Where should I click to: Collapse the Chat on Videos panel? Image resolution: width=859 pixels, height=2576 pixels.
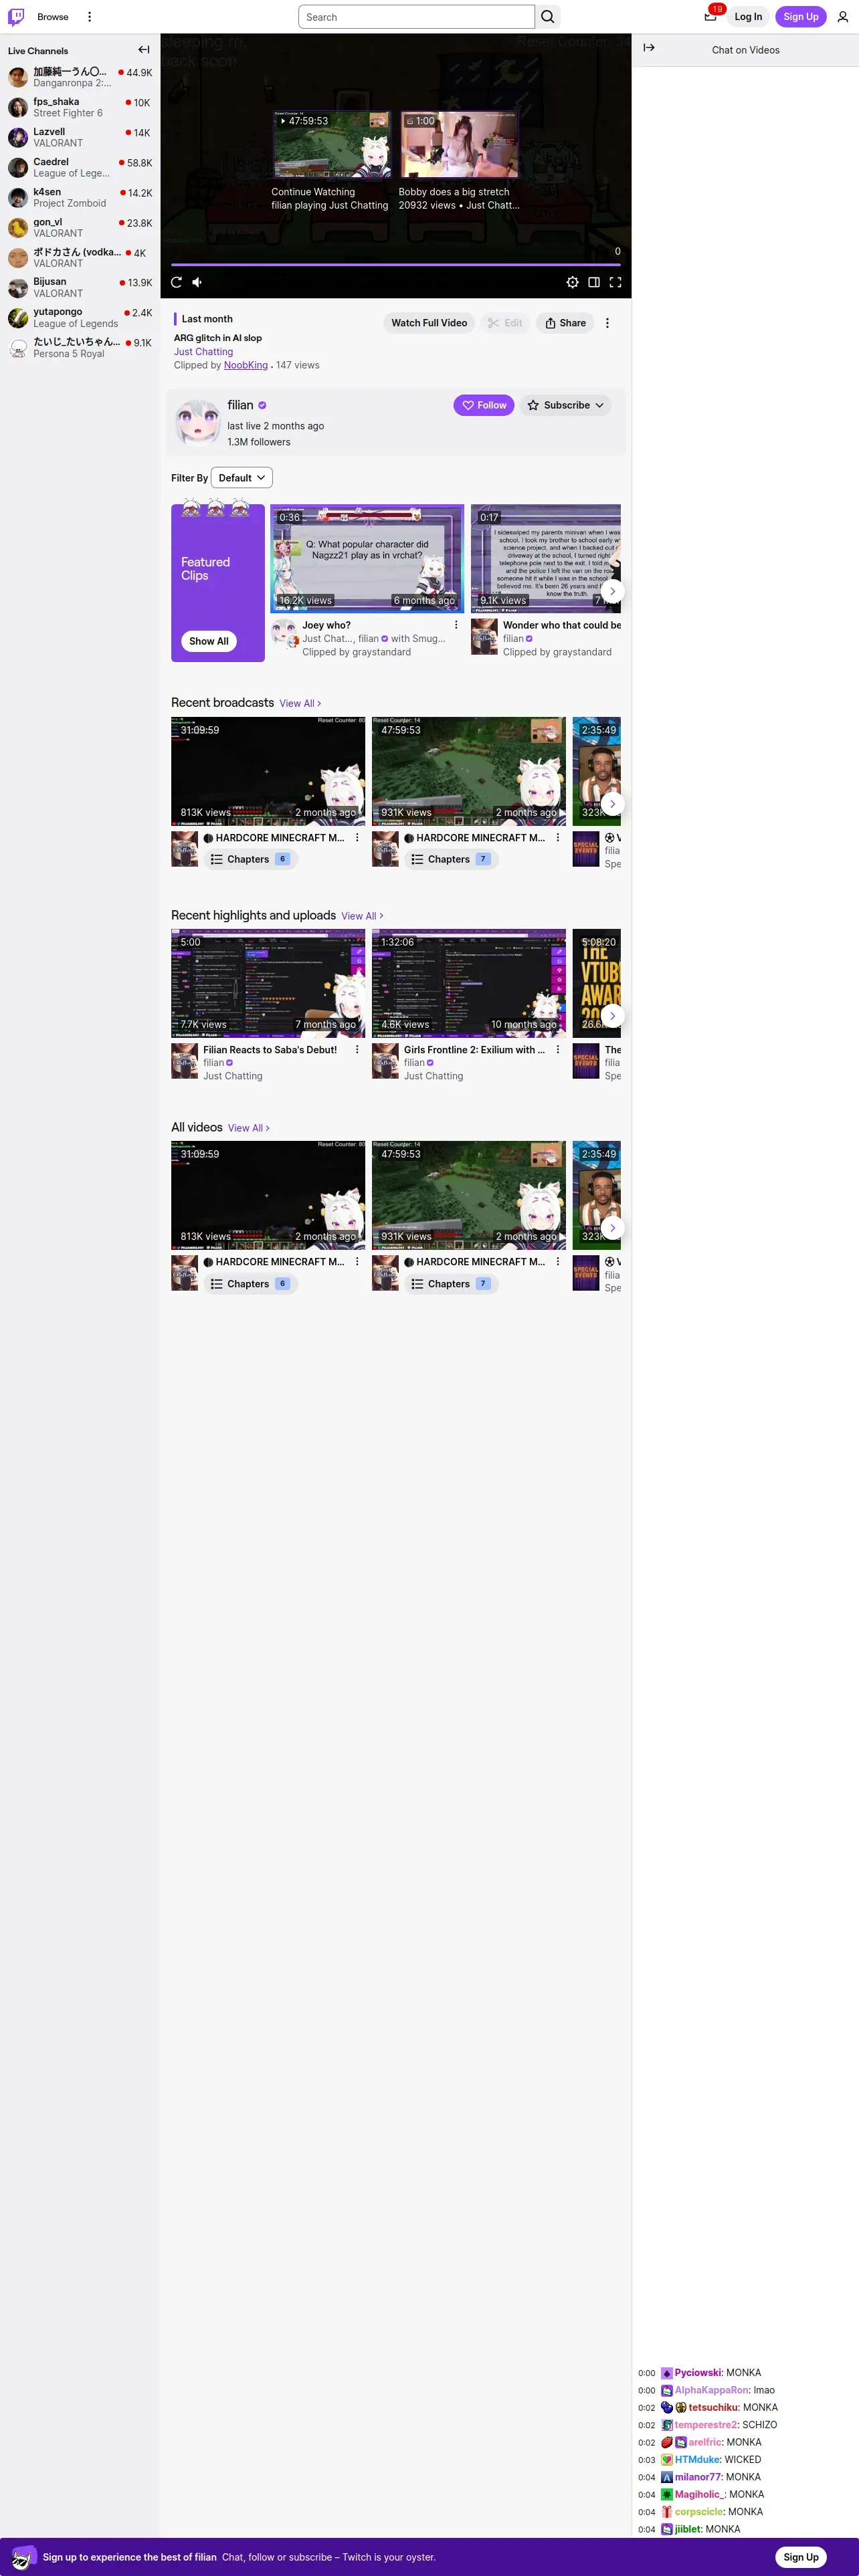pos(649,48)
